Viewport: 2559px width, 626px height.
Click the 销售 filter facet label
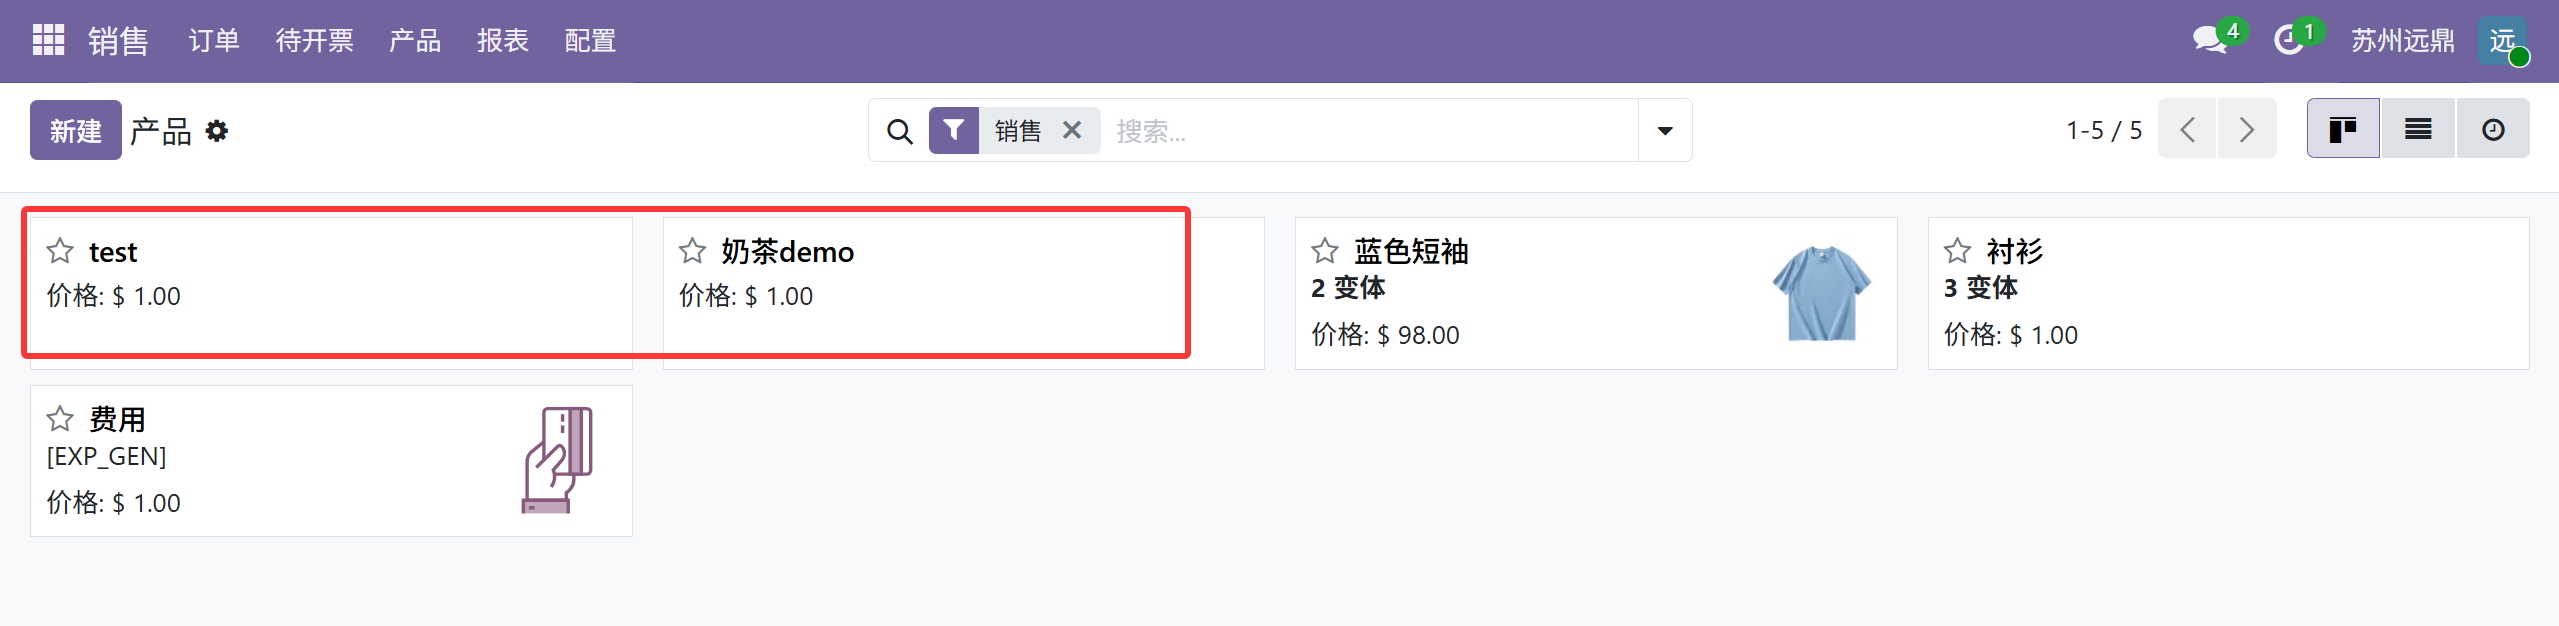(x=1018, y=131)
